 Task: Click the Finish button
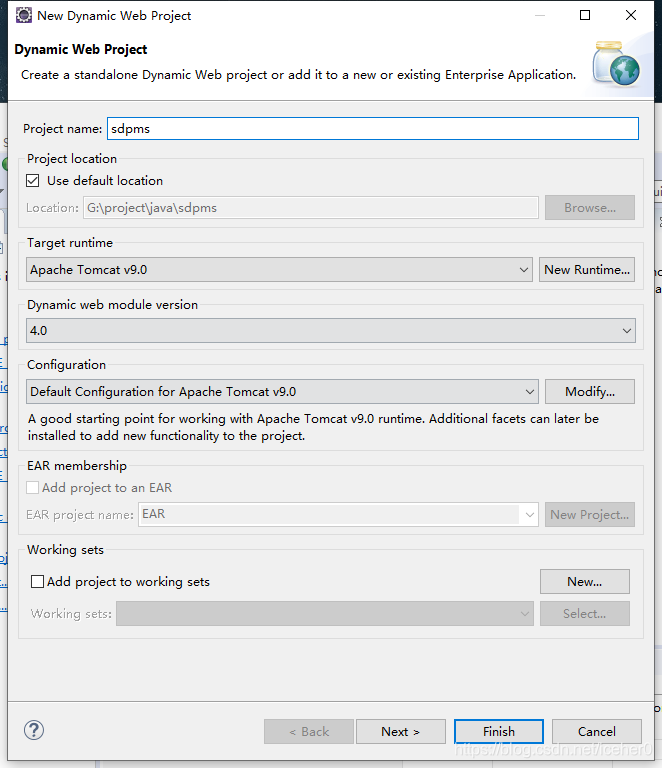pos(499,732)
